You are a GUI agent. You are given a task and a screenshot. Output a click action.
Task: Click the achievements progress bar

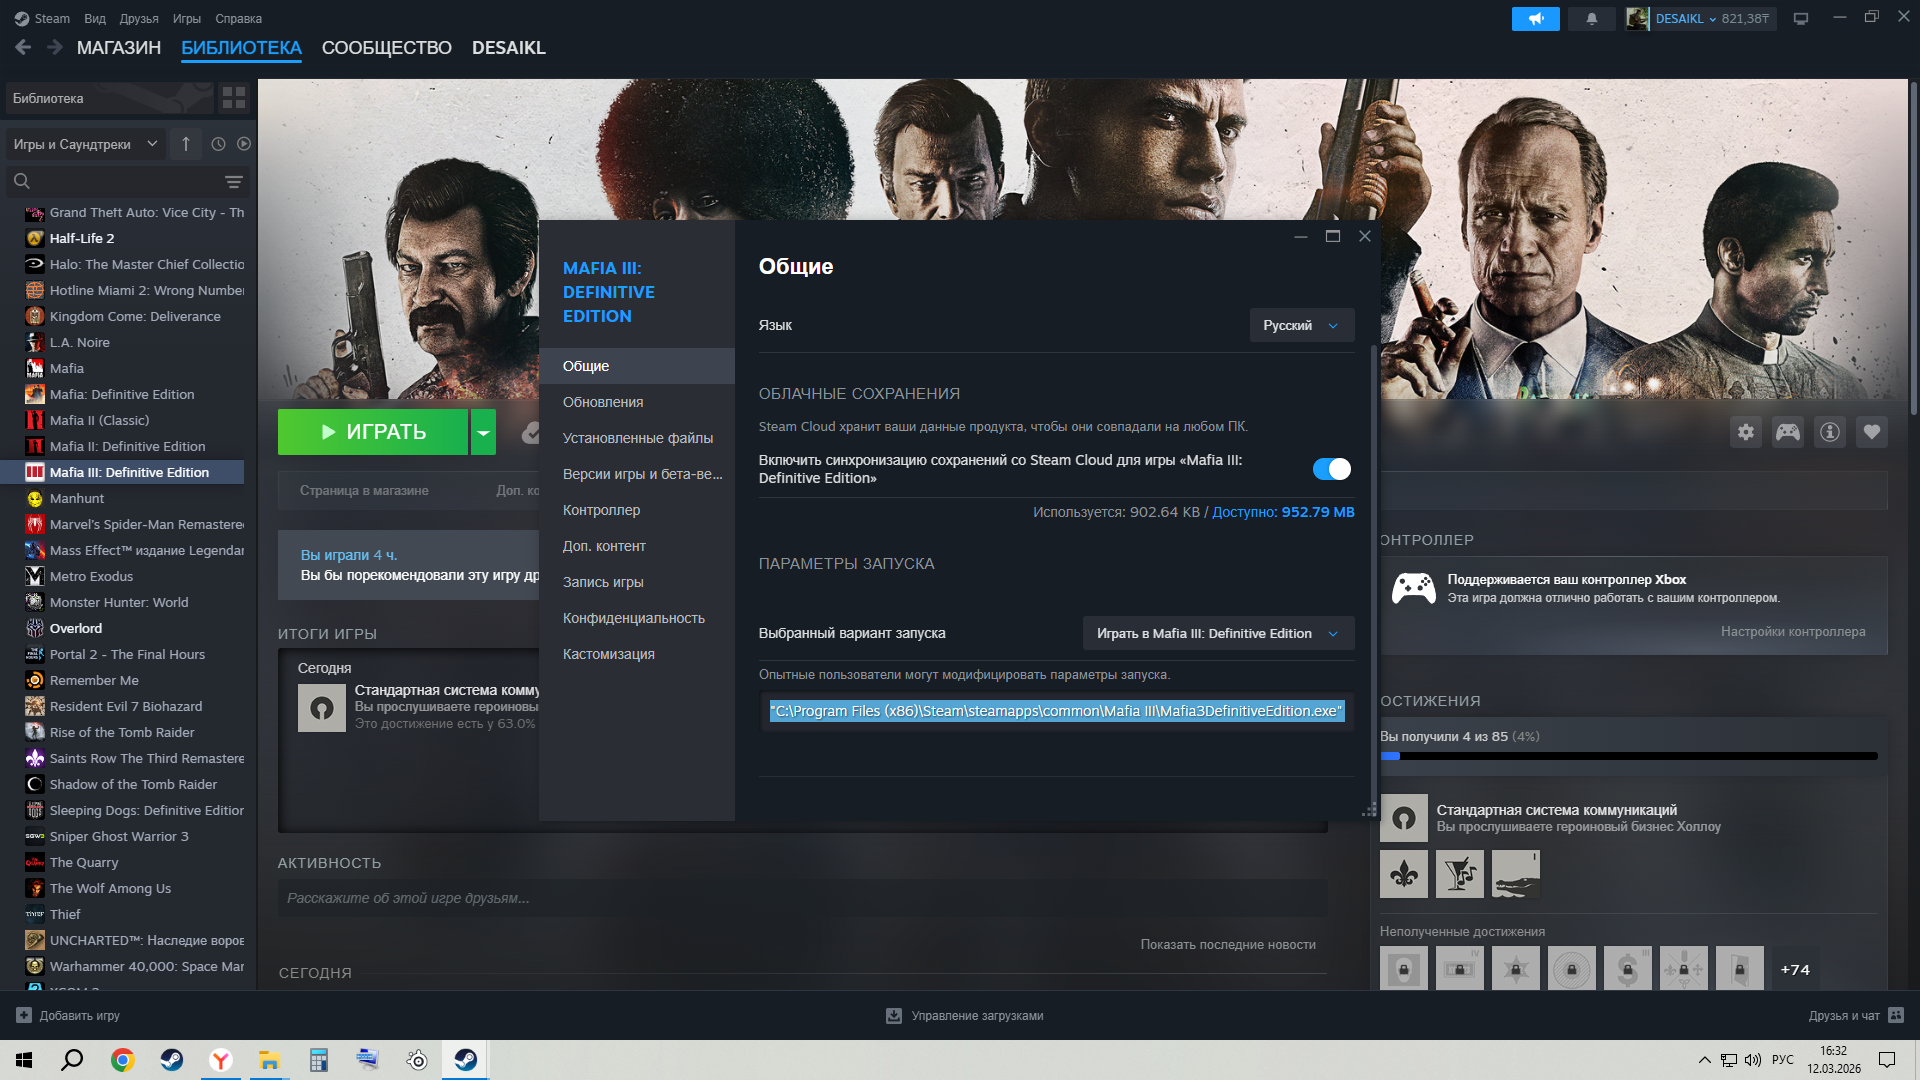tap(1629, 756)
